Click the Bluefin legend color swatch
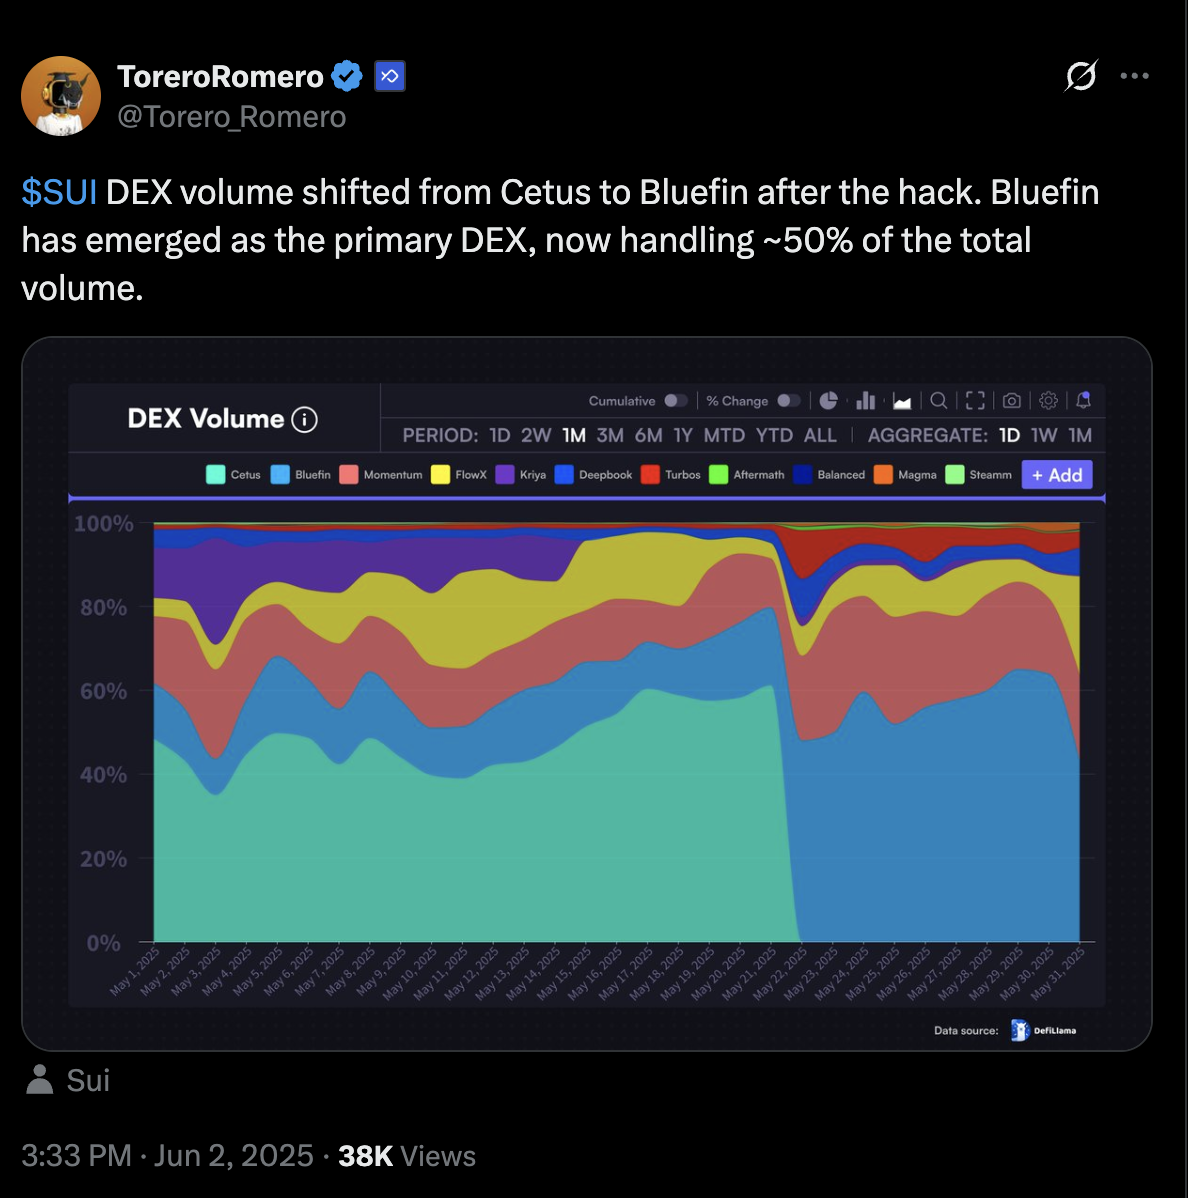1188x1198 pixels. [x=280, y=474]
